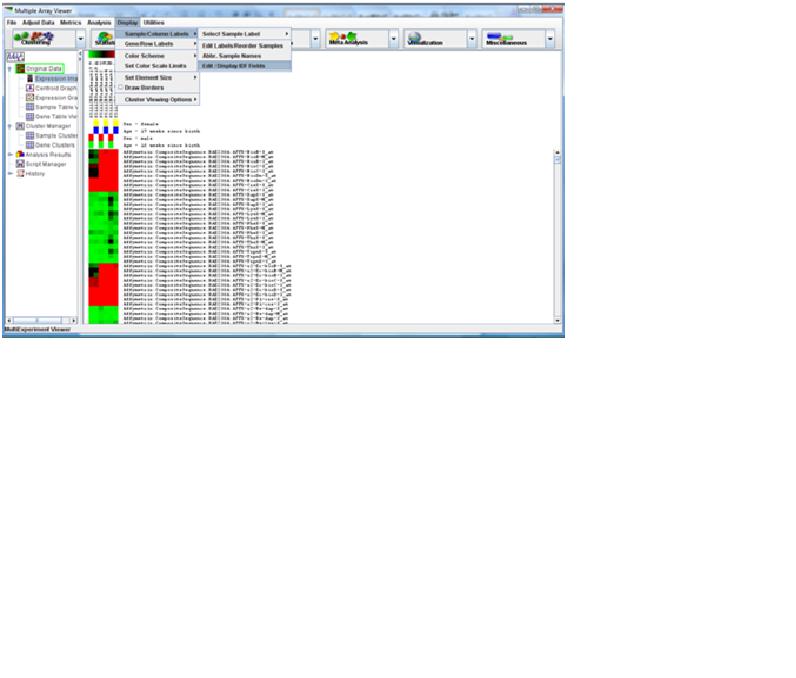Open the Script Manager node icon

[19, 163]
